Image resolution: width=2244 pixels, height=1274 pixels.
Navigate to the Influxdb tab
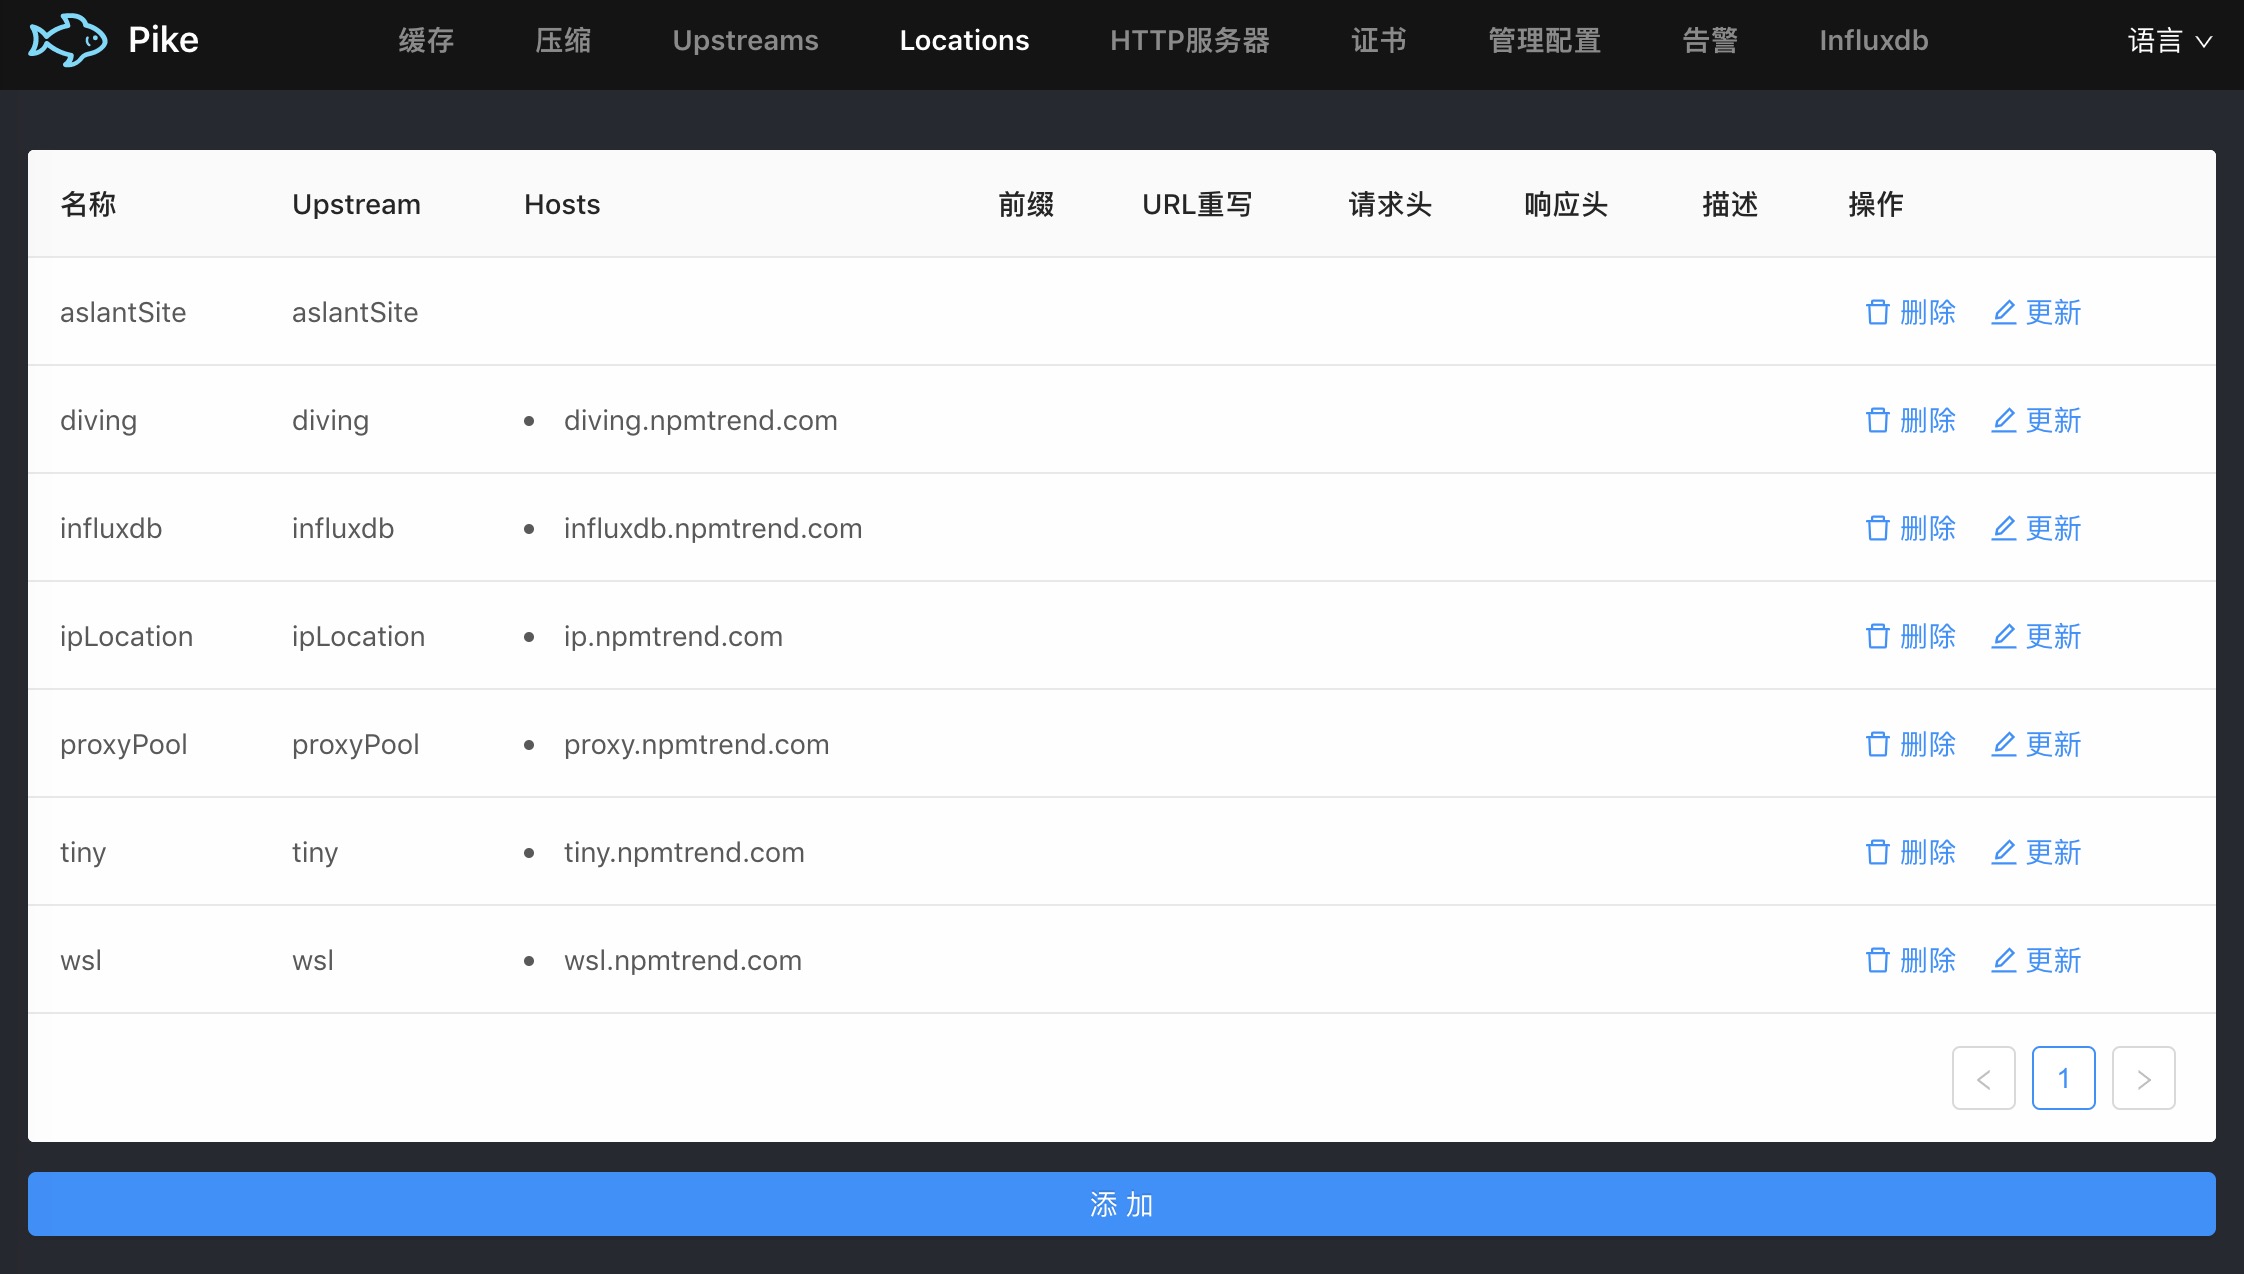click(x=1873, y=41)
